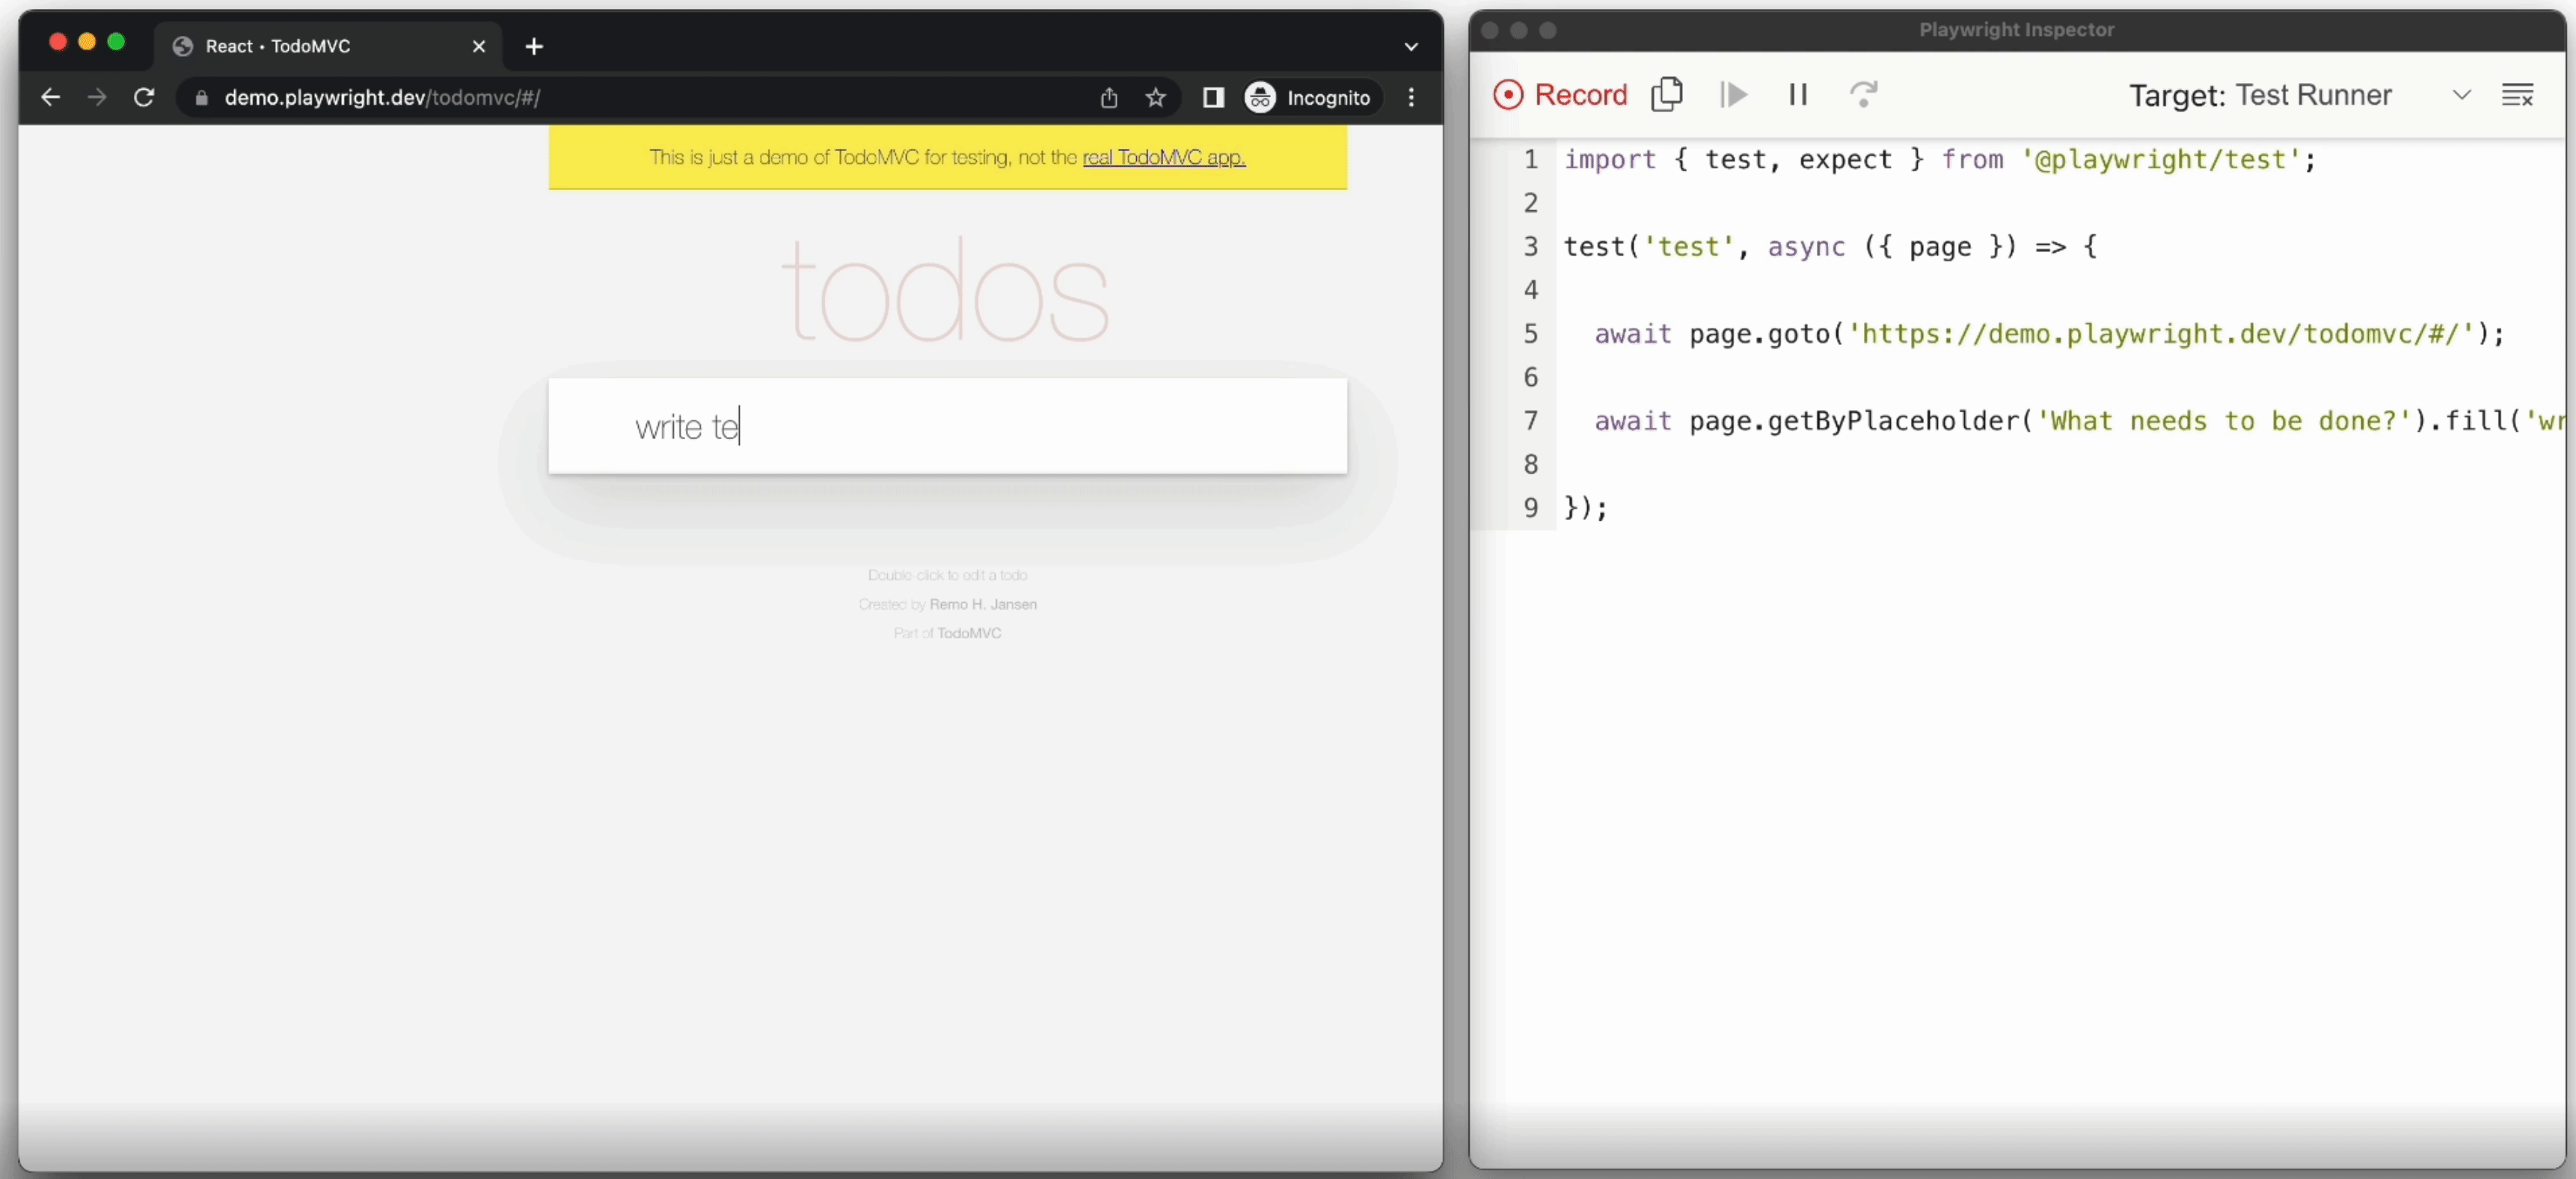Close the React • TodoMVC tab
Image resolution: width=2576 pixels, height=1179 pixels.
(479, 46)
